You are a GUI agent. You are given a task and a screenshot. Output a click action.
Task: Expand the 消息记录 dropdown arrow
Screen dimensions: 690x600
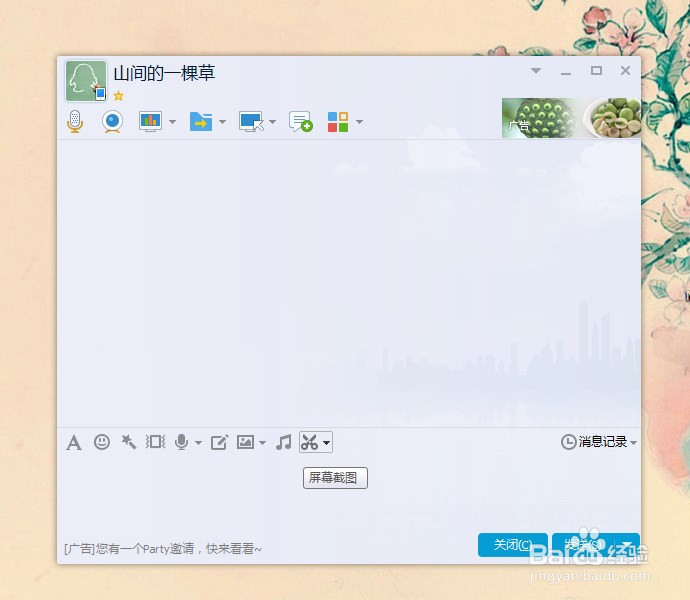(633, 442)
